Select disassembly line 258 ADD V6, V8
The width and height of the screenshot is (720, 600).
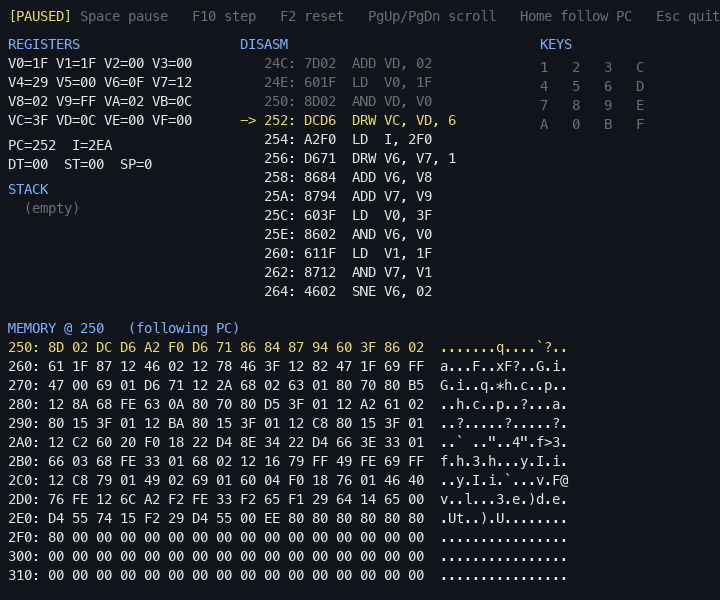tap(348, 177)
